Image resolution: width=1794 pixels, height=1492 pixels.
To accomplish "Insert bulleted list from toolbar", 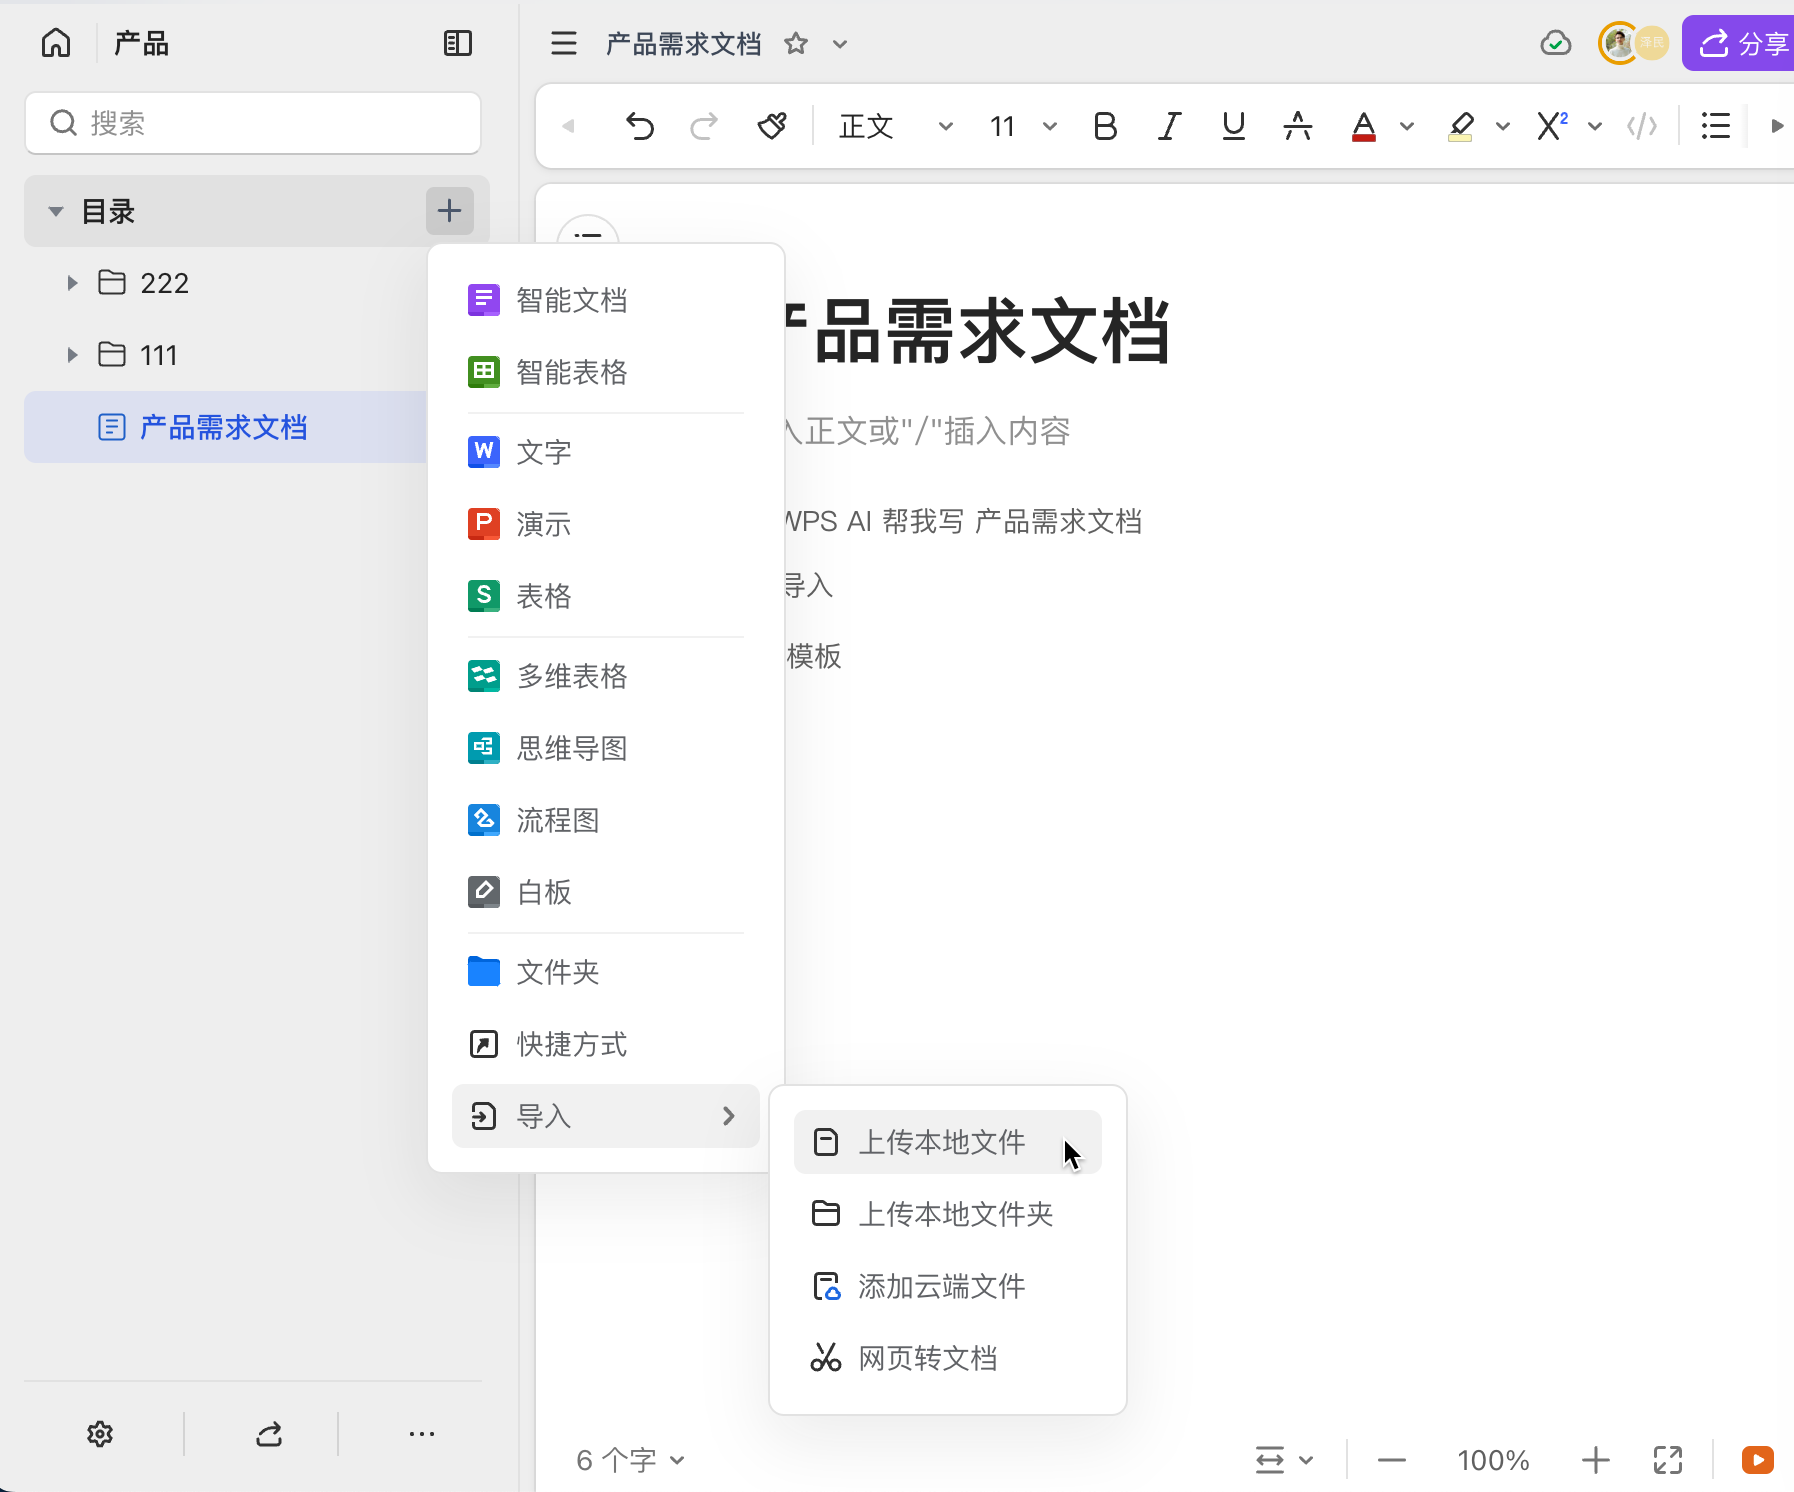I will coord(1716,126).
